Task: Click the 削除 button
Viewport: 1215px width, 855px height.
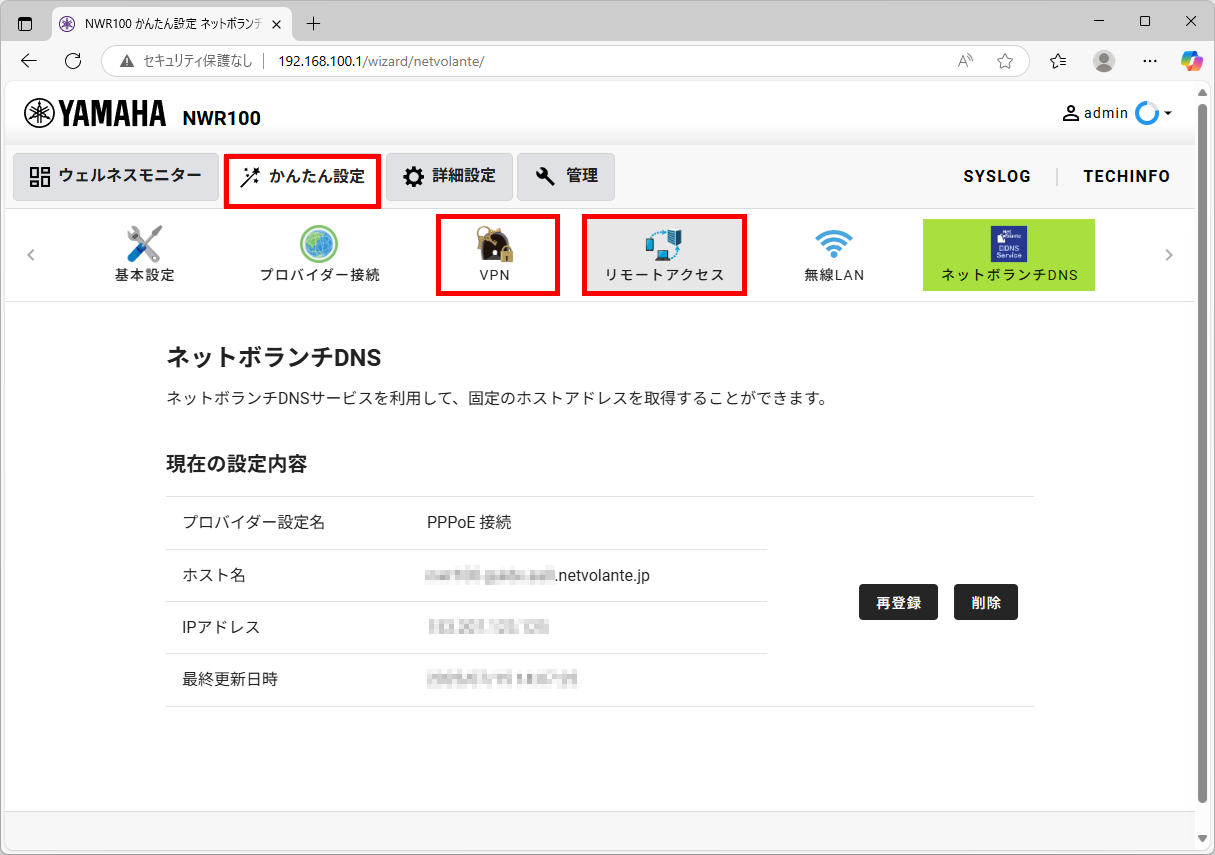Action: tap(985, 602)
